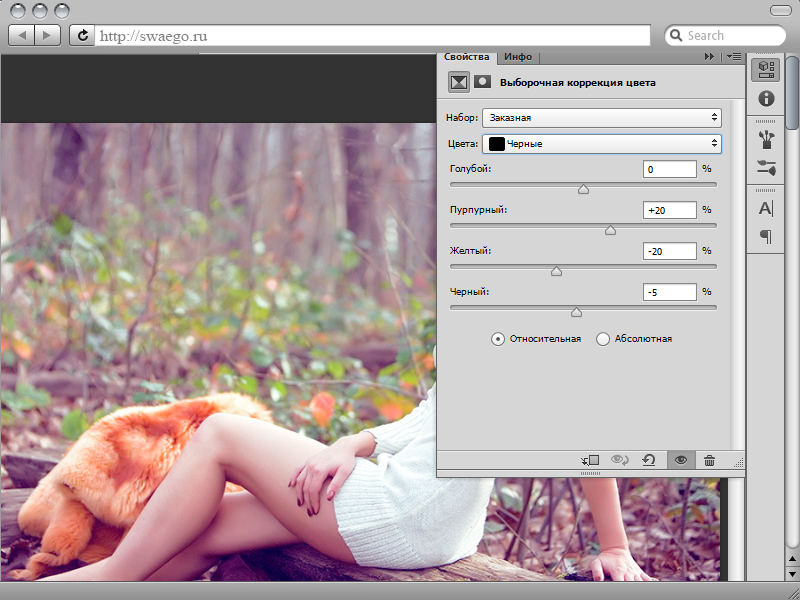Click the magnifier icon in the Search box
Image resolution: width=800 pixels, height=600 pixels.
pyautogui.click(x=676, y=35)
